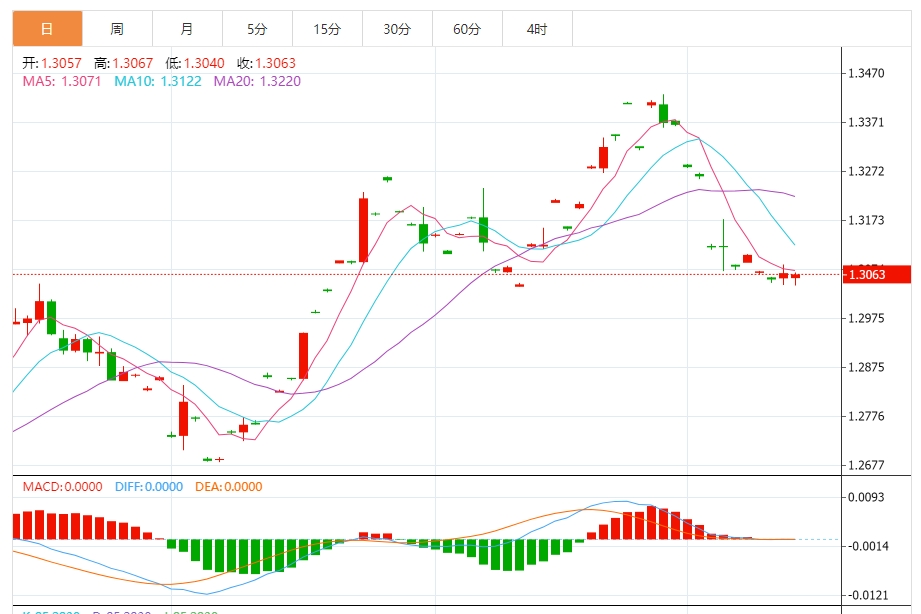Click the 1.2975 price axis label
Image resolution: width=921 pixels, height=614 pixels.
pyautogui.click(x=866, y=318)
